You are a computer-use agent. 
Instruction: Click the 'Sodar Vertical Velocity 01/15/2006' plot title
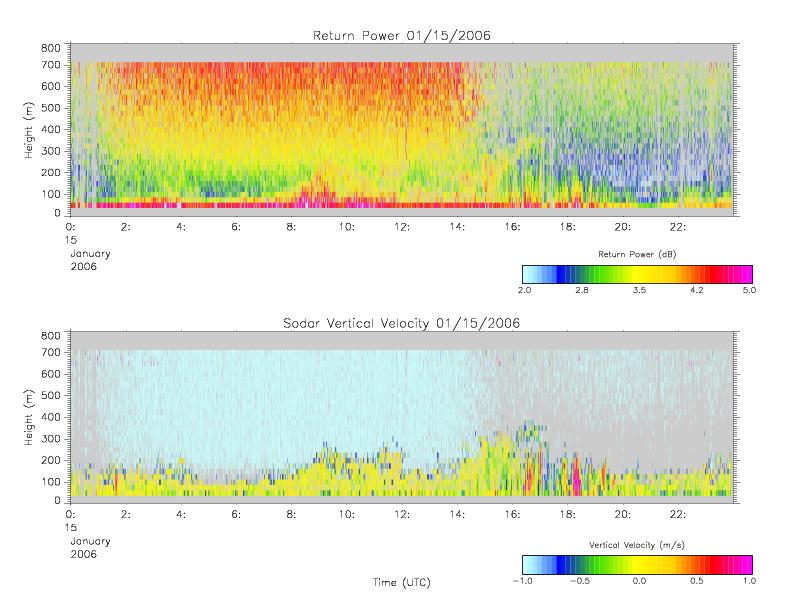pyautogui.click(x=402, y=323)
